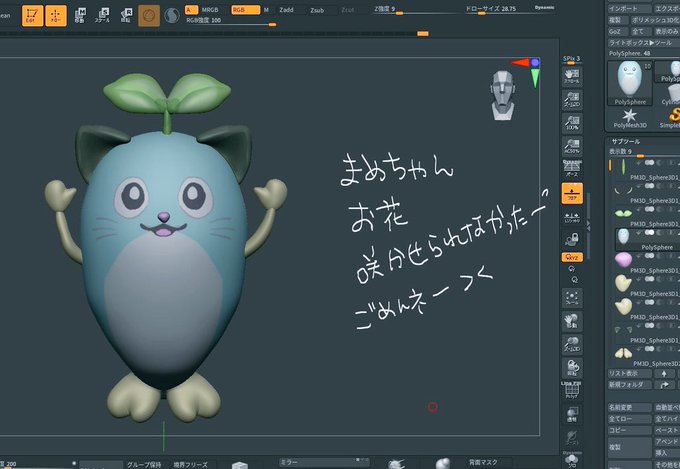Click the リスト表示 list view button
Viewport: 680px width, 469px height.
629,374
